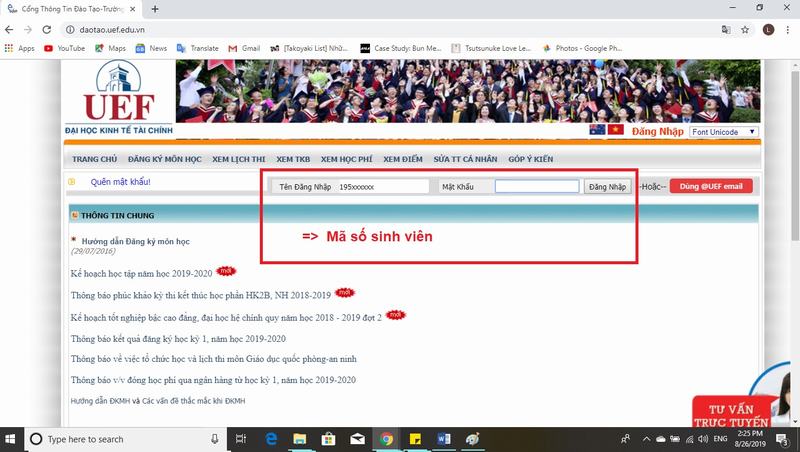
Task: Go to the XEM LỊCH THI menu item
Action: click(x=238, y=160)
